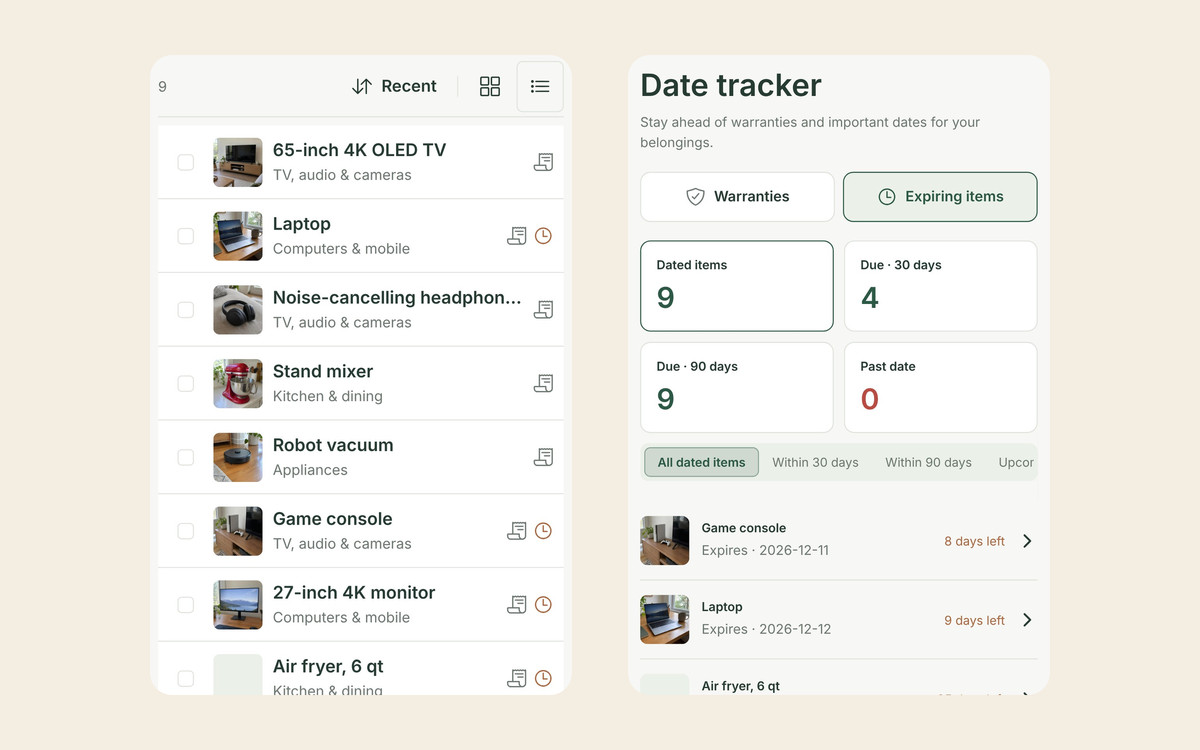1200x750 pixels.
Task: Open the Stand mixer thumbnail
Action: (238, 383)
